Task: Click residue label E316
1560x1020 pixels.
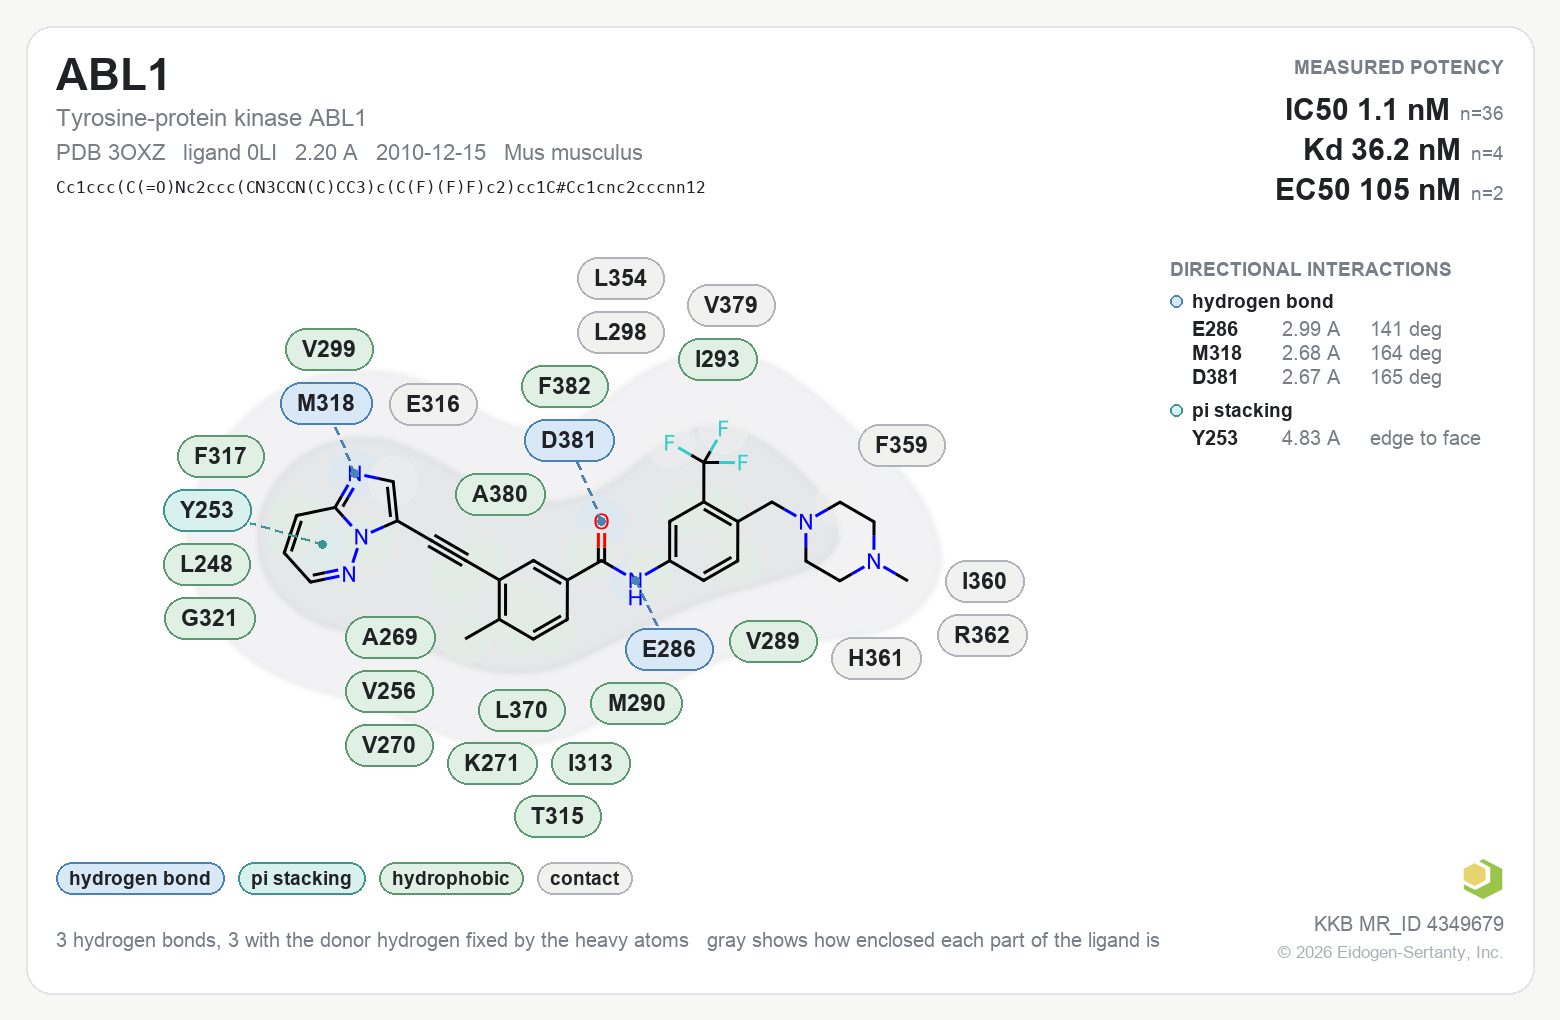Action: click(433, 404)
